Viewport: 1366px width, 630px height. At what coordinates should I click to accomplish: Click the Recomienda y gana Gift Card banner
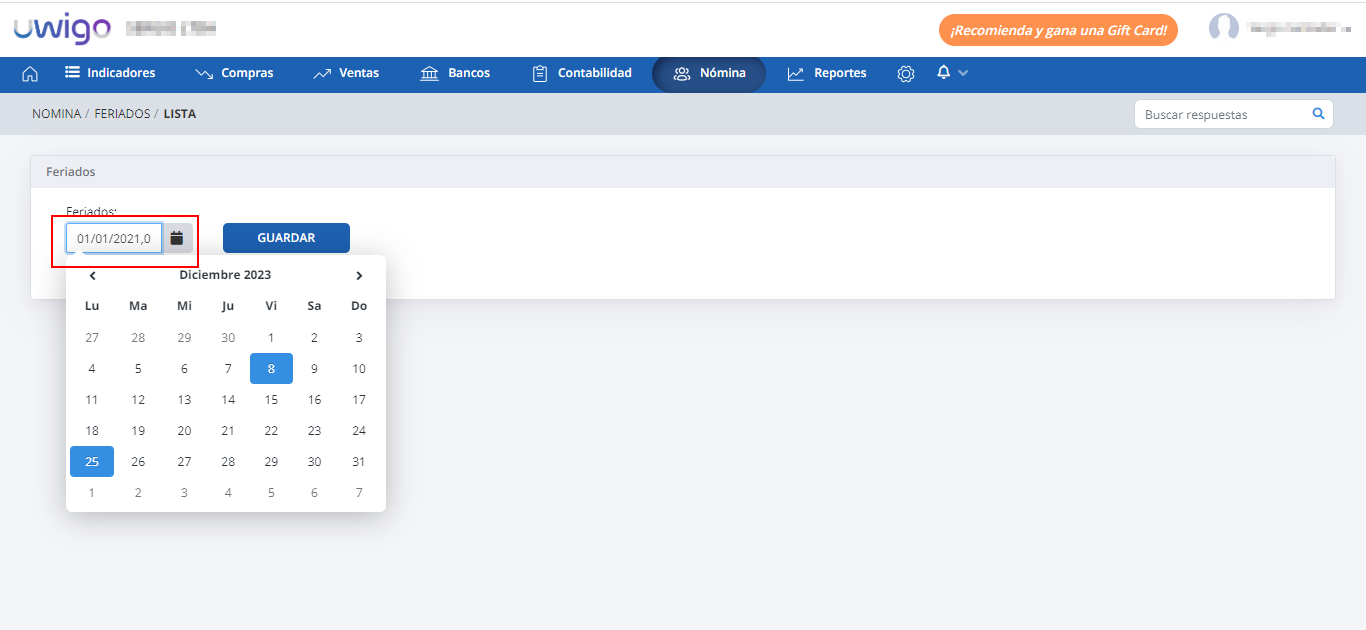(x=1058, y=30)
